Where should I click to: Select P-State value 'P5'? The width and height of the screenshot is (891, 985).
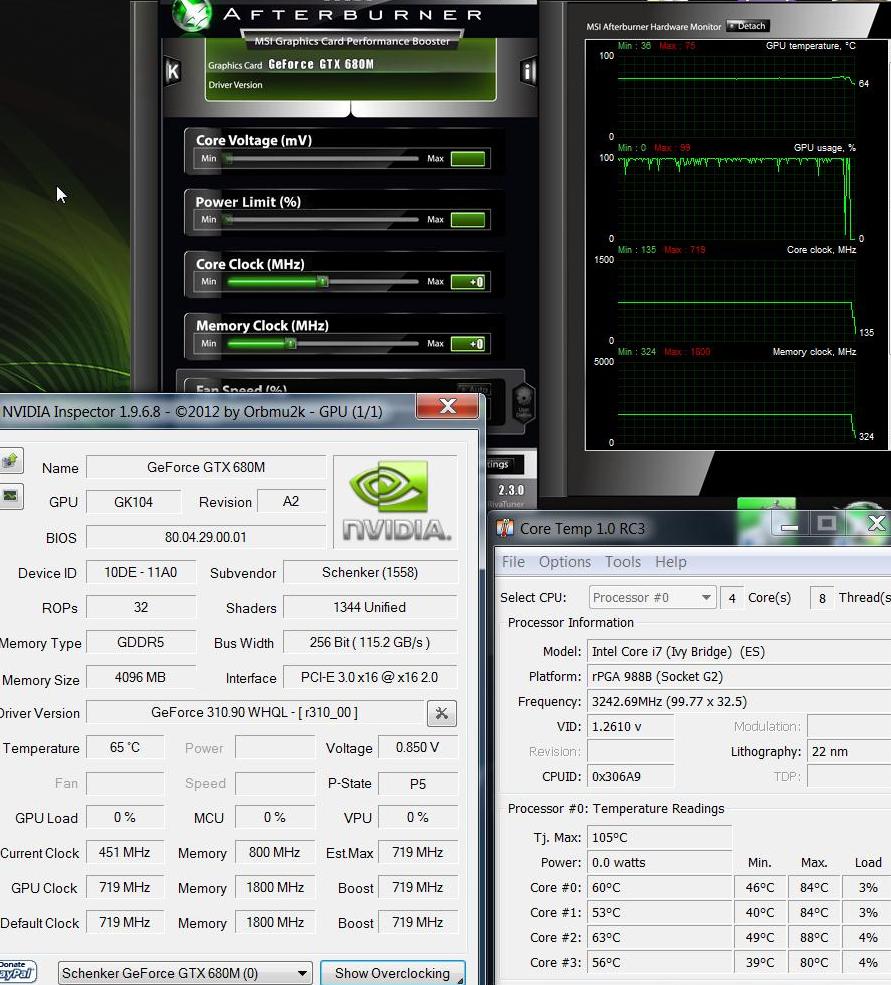tap(417, 783)
